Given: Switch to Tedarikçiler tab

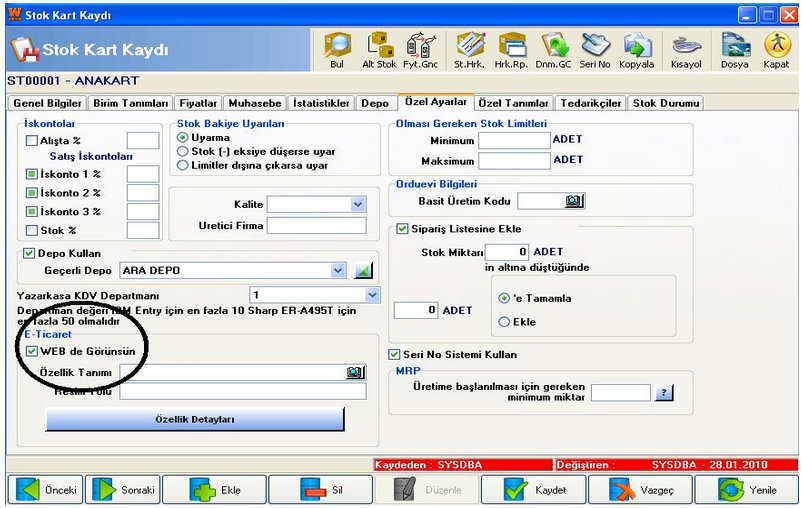Looking at the screenshot, I should [591, 103].
